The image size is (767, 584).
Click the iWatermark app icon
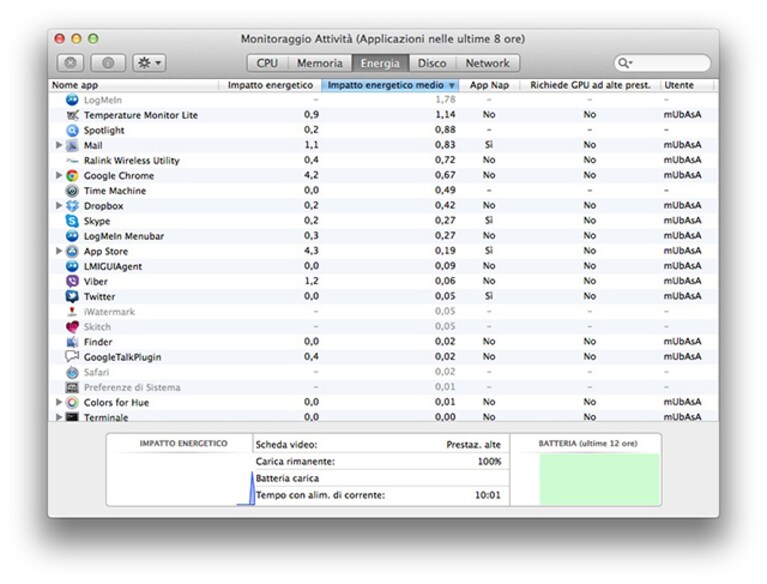tap(72, 312)
